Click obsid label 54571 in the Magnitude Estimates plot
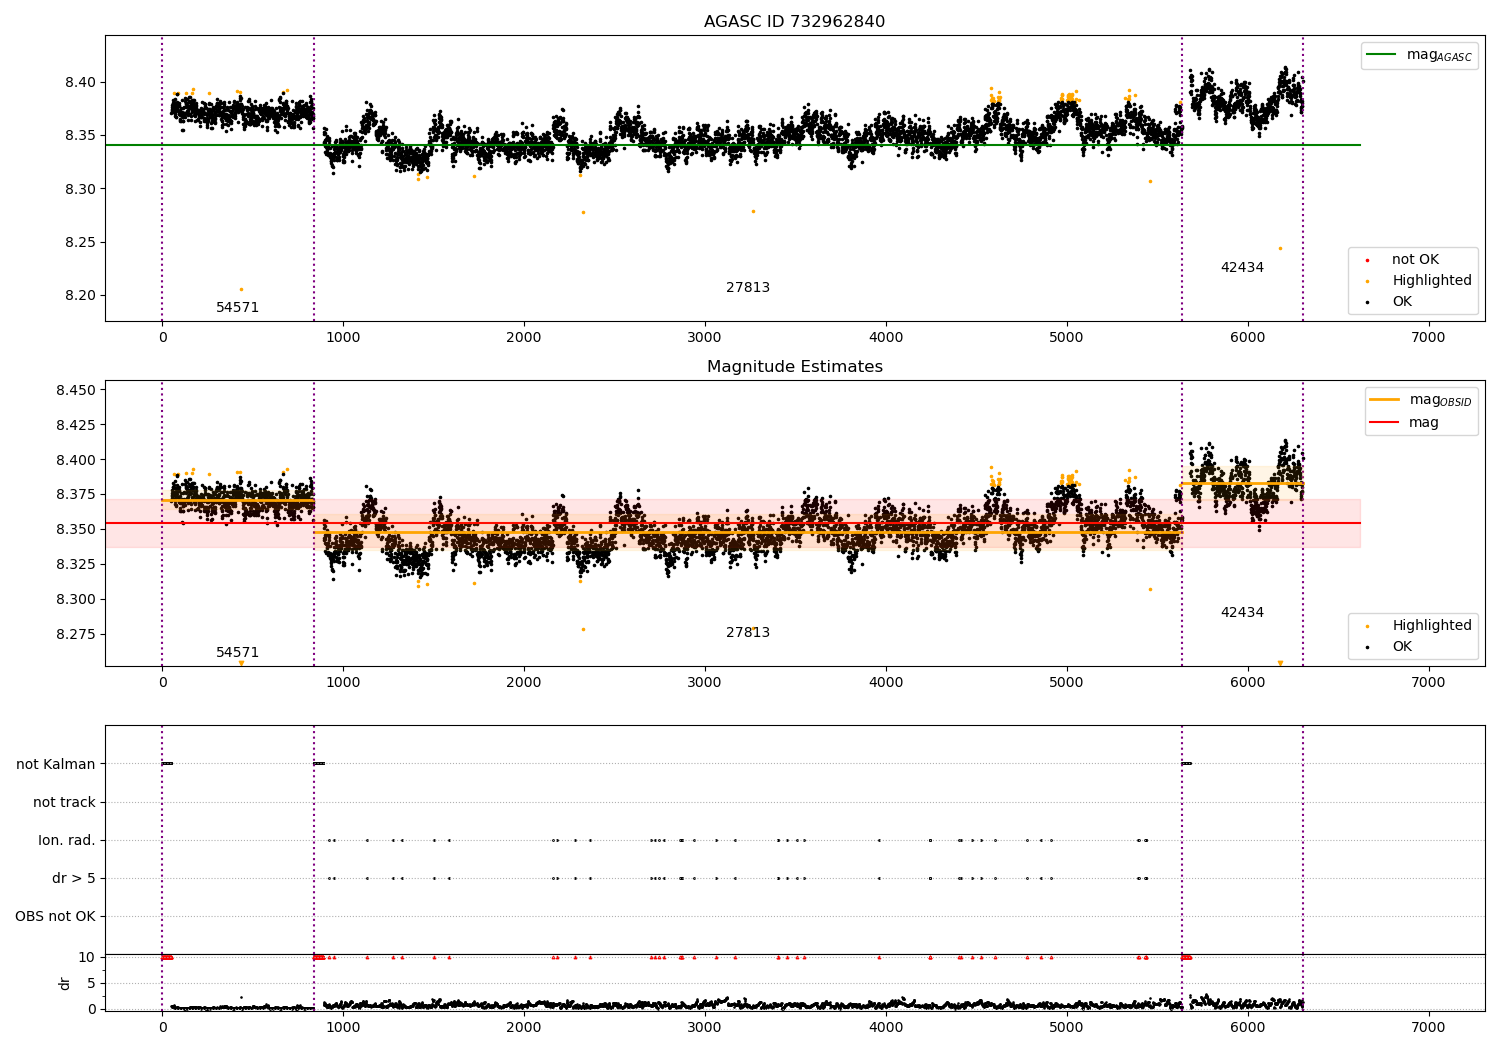Viewport: 1500px width, 1050px height. (x=238, y=653)
